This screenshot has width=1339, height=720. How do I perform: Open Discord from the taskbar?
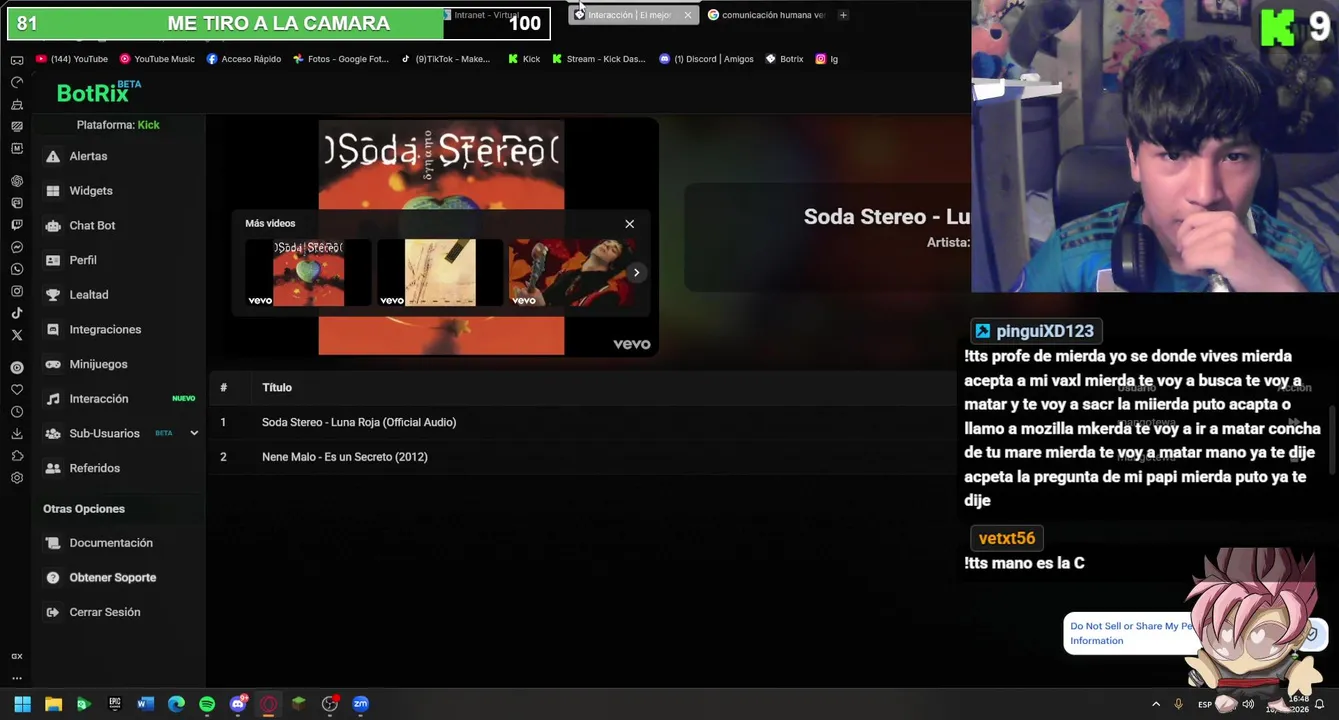tap(238, 704)
